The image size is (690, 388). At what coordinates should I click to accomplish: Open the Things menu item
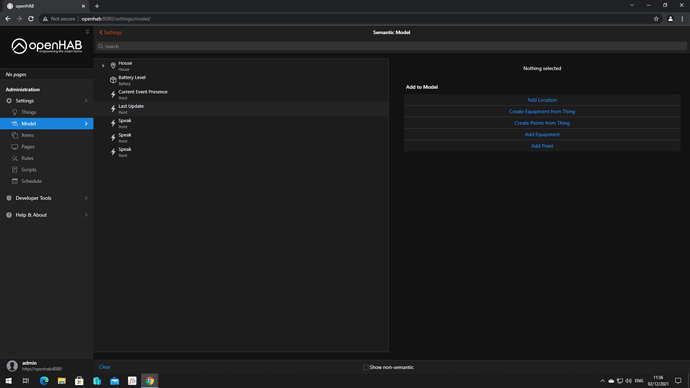(x=47, y=112)
